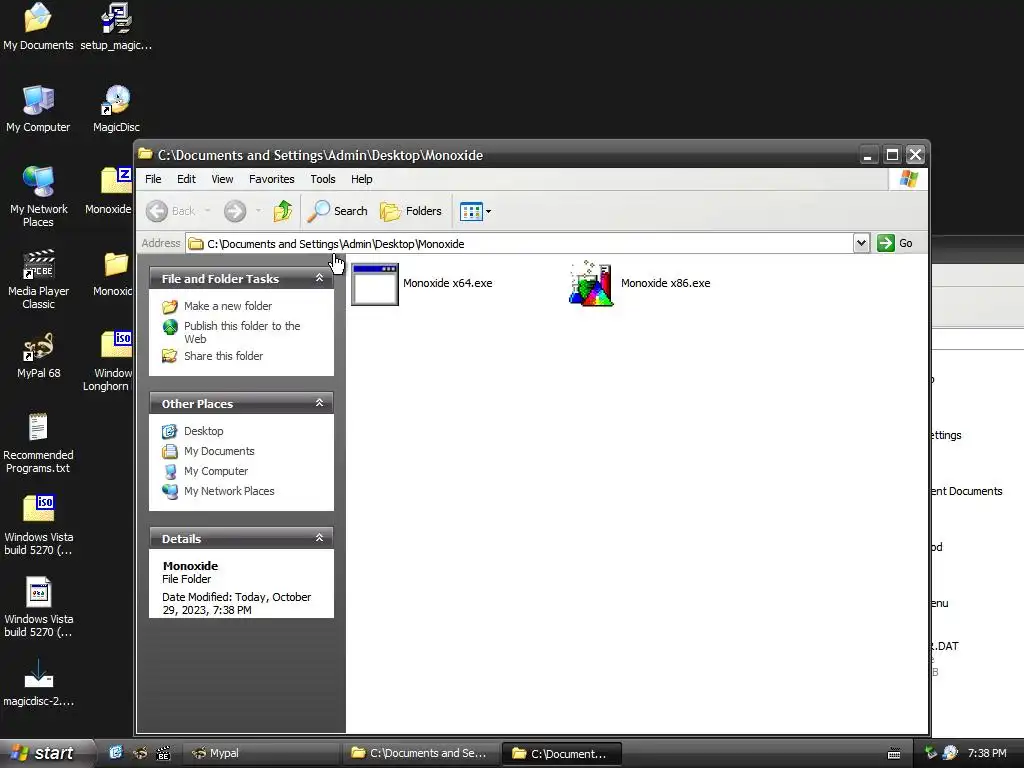Click the Windows logo throbber icon

pos(908,179)
